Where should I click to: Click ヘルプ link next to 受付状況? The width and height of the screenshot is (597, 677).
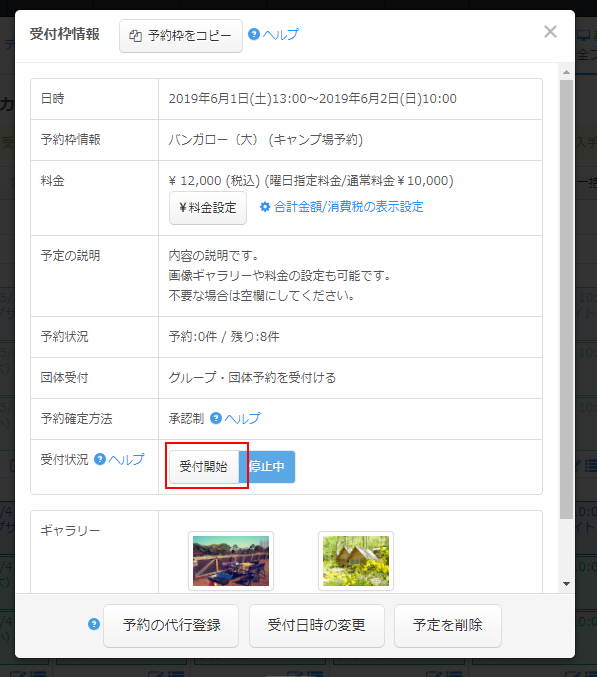(x=126, y=459)
